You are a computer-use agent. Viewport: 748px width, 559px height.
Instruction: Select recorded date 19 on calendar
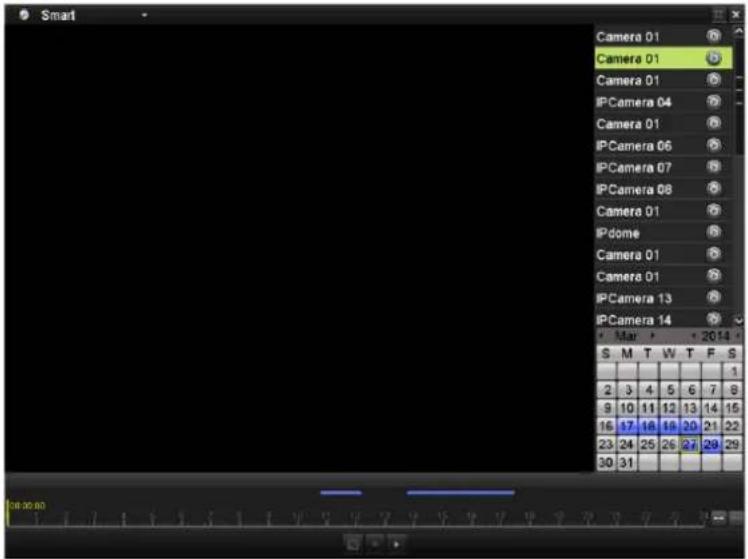point(669,426)
